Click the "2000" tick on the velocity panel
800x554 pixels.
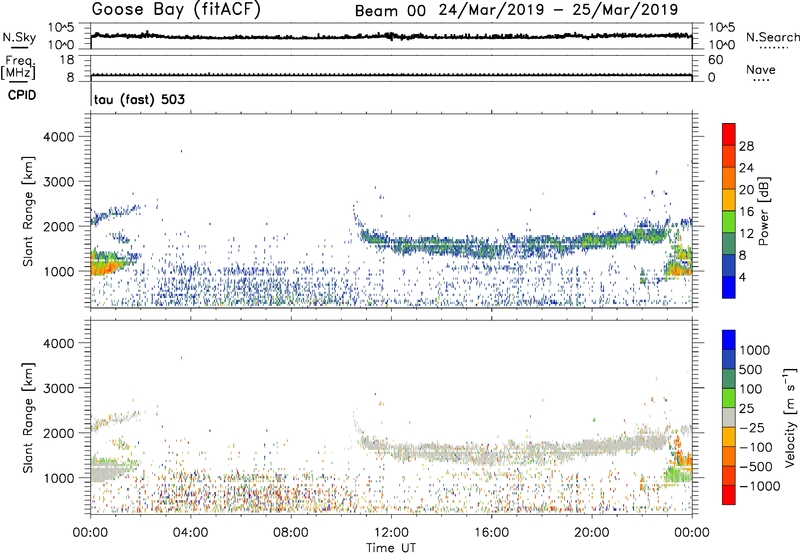pyautogui.click(x=59, y=433)
